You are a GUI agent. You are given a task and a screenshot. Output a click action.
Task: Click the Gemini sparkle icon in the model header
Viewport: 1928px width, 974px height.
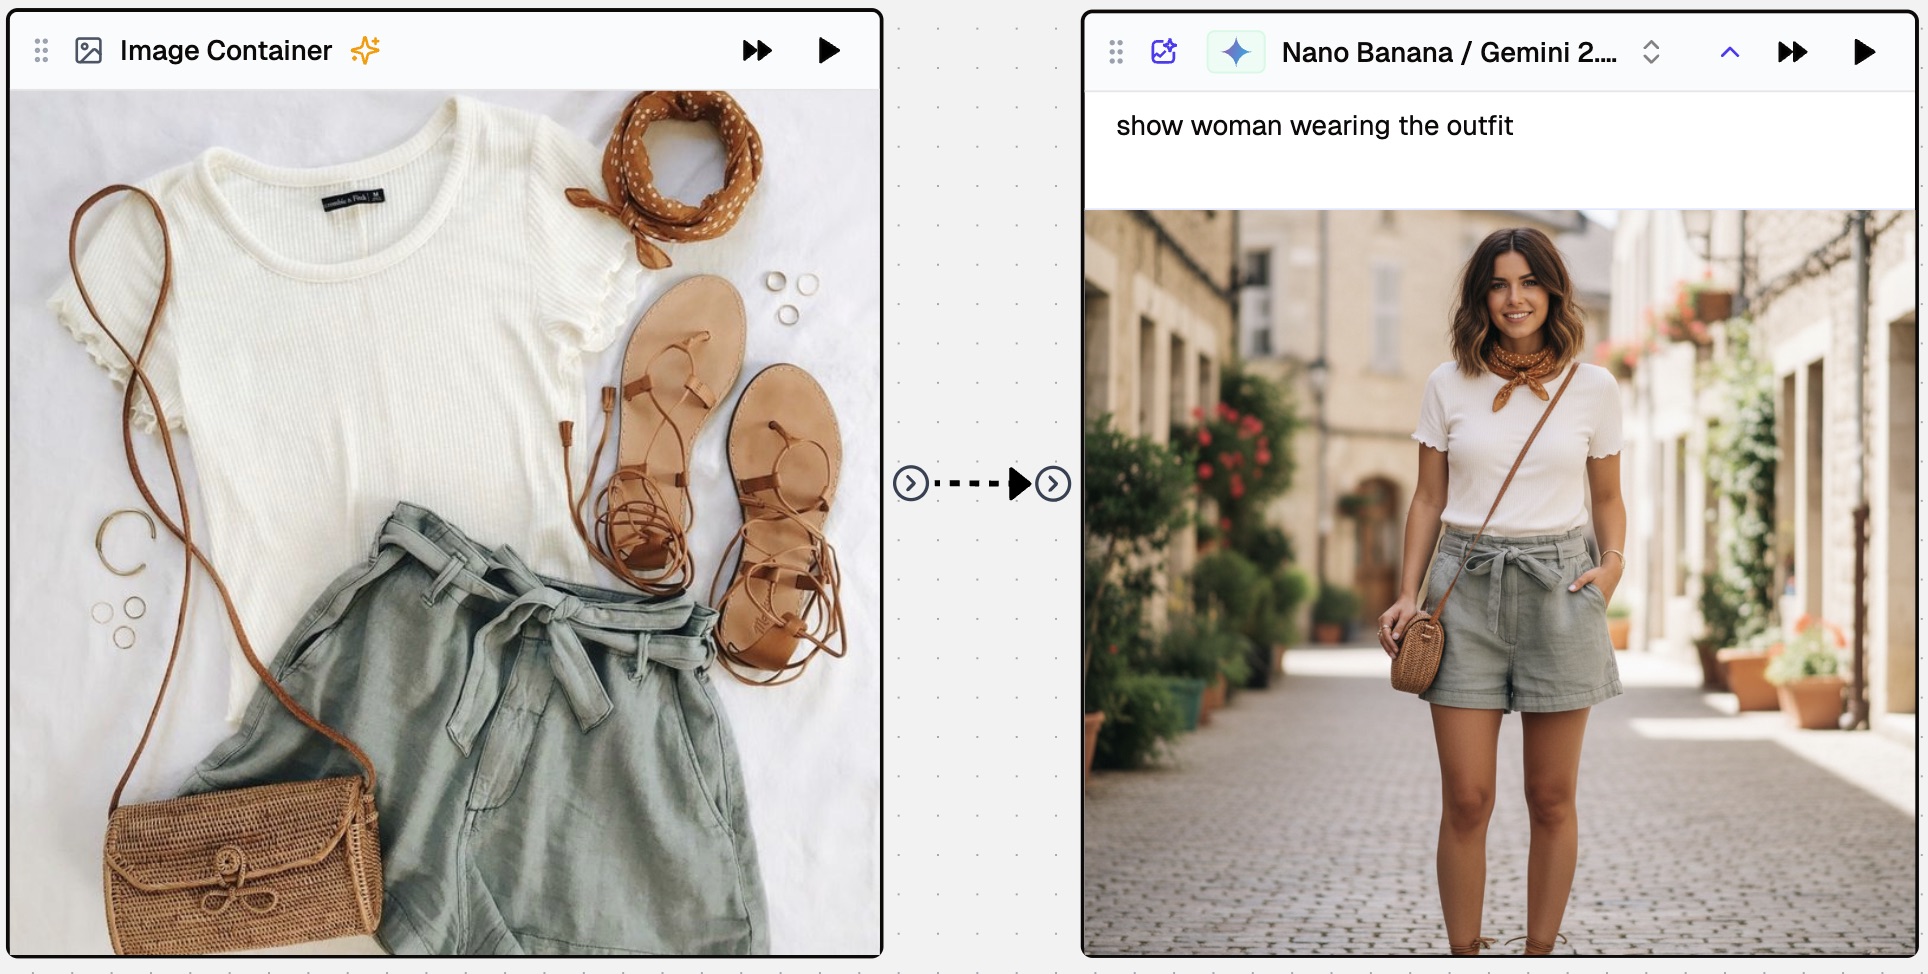[x=1237, y=51]
